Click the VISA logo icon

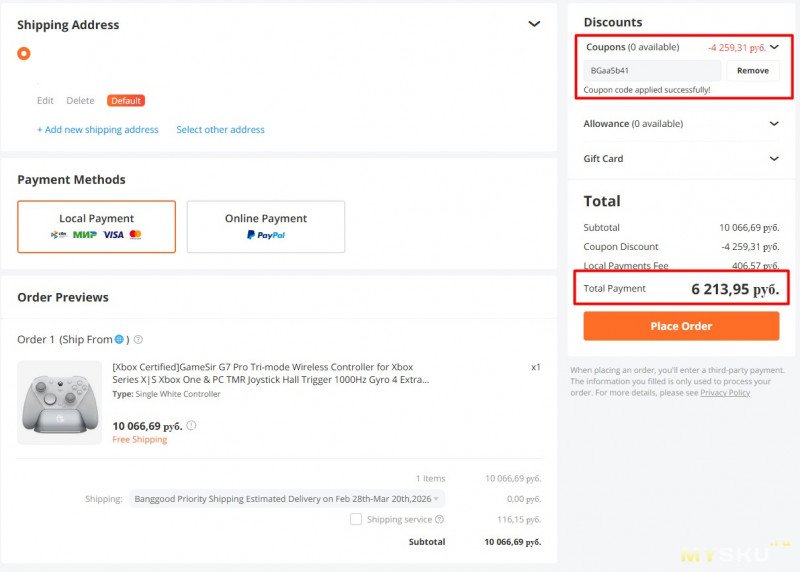tap(113, 235)
